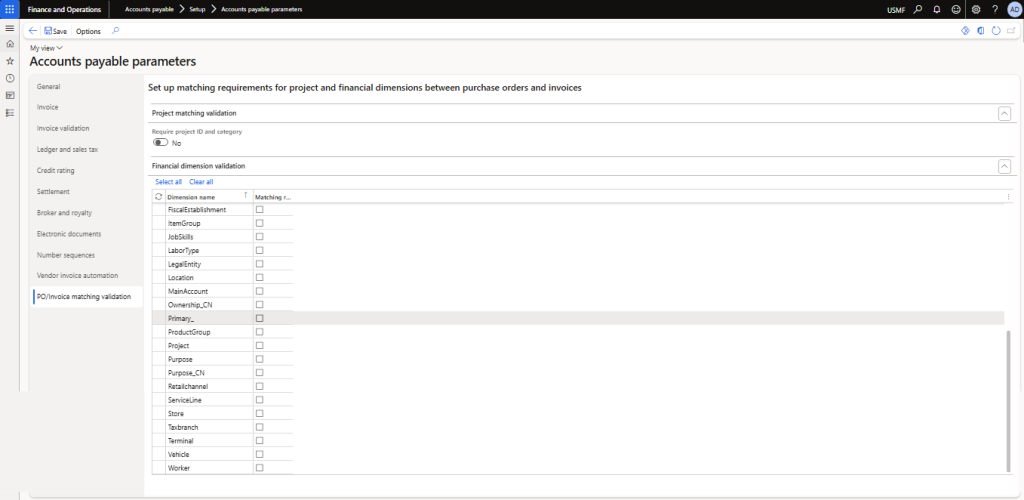Open the app launcher waffle icon
The height and width of the screenshot is (500, 1024).
click(9, 9)
